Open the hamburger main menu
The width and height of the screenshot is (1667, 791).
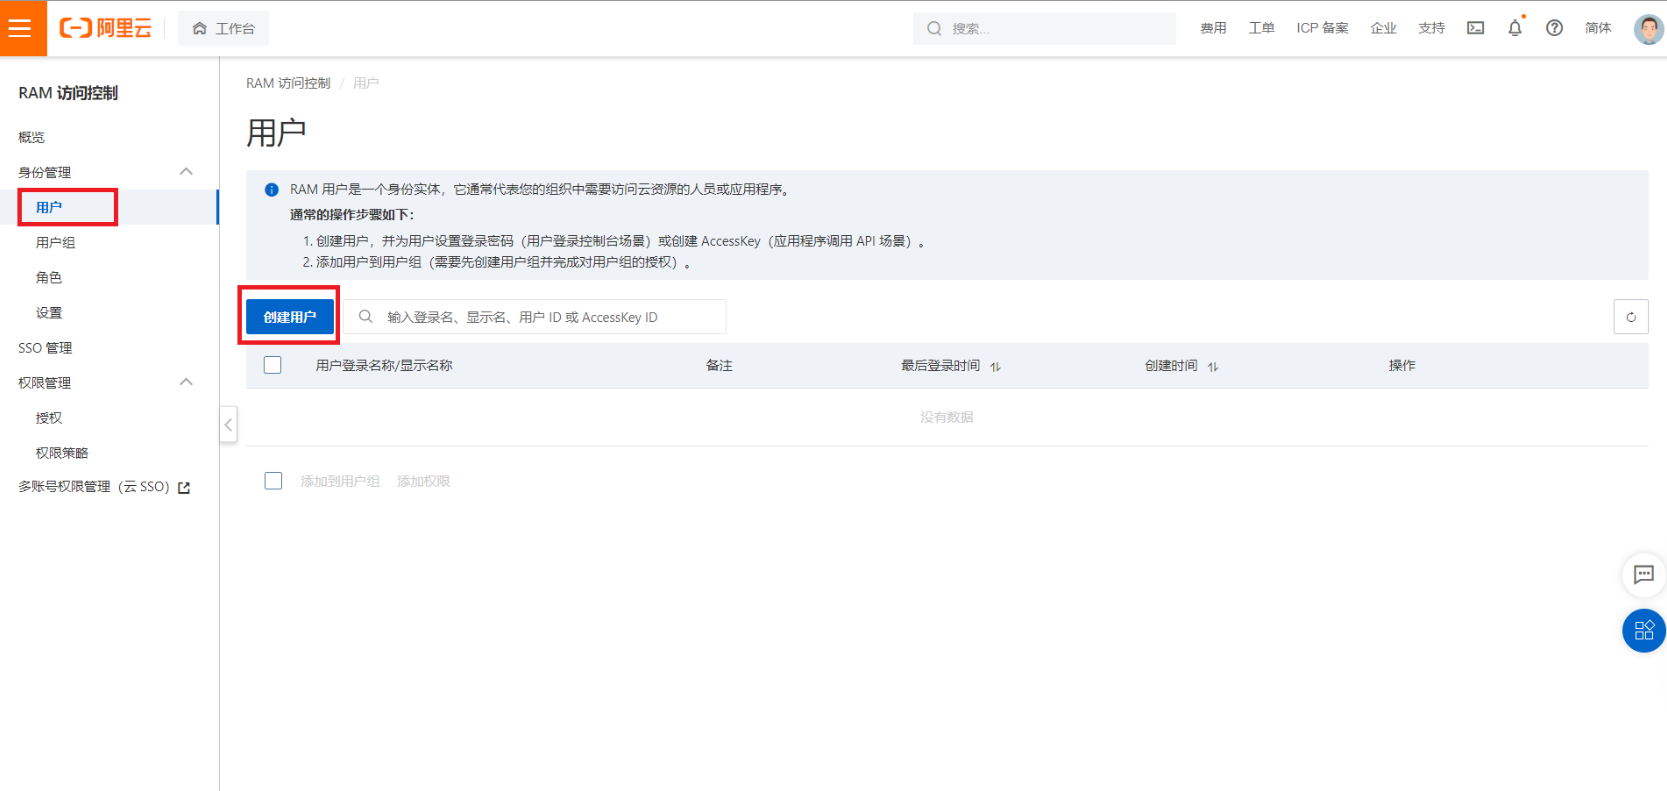click(x=22, y=28)
